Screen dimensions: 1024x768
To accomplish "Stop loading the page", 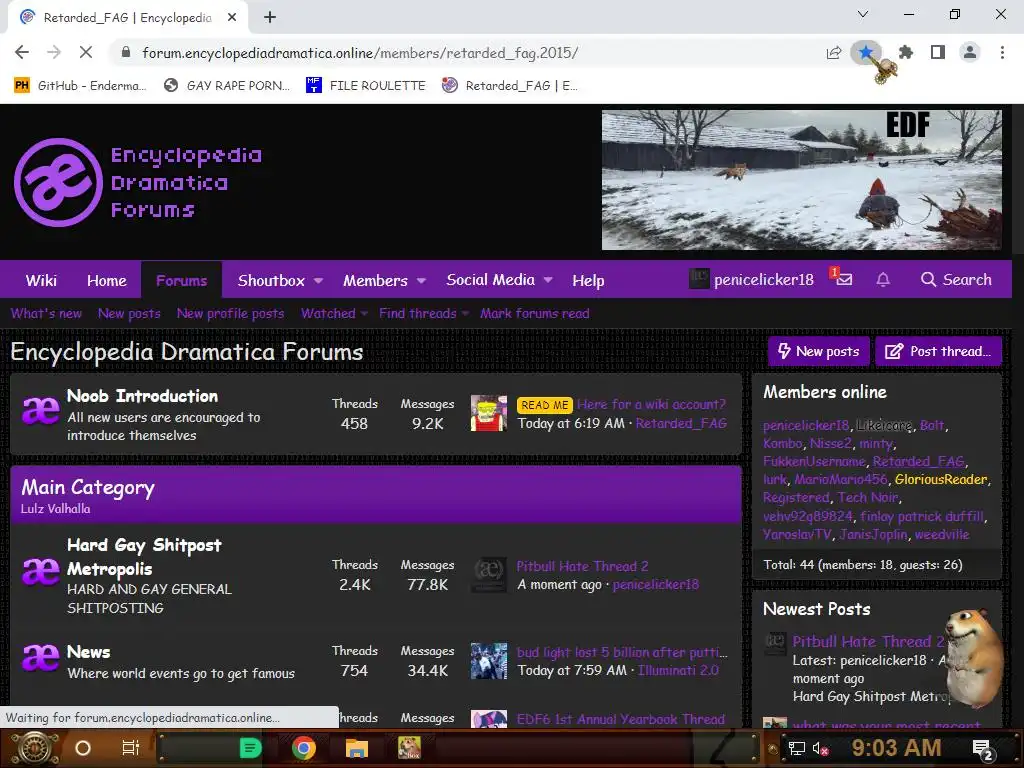I will coord(86,52).
